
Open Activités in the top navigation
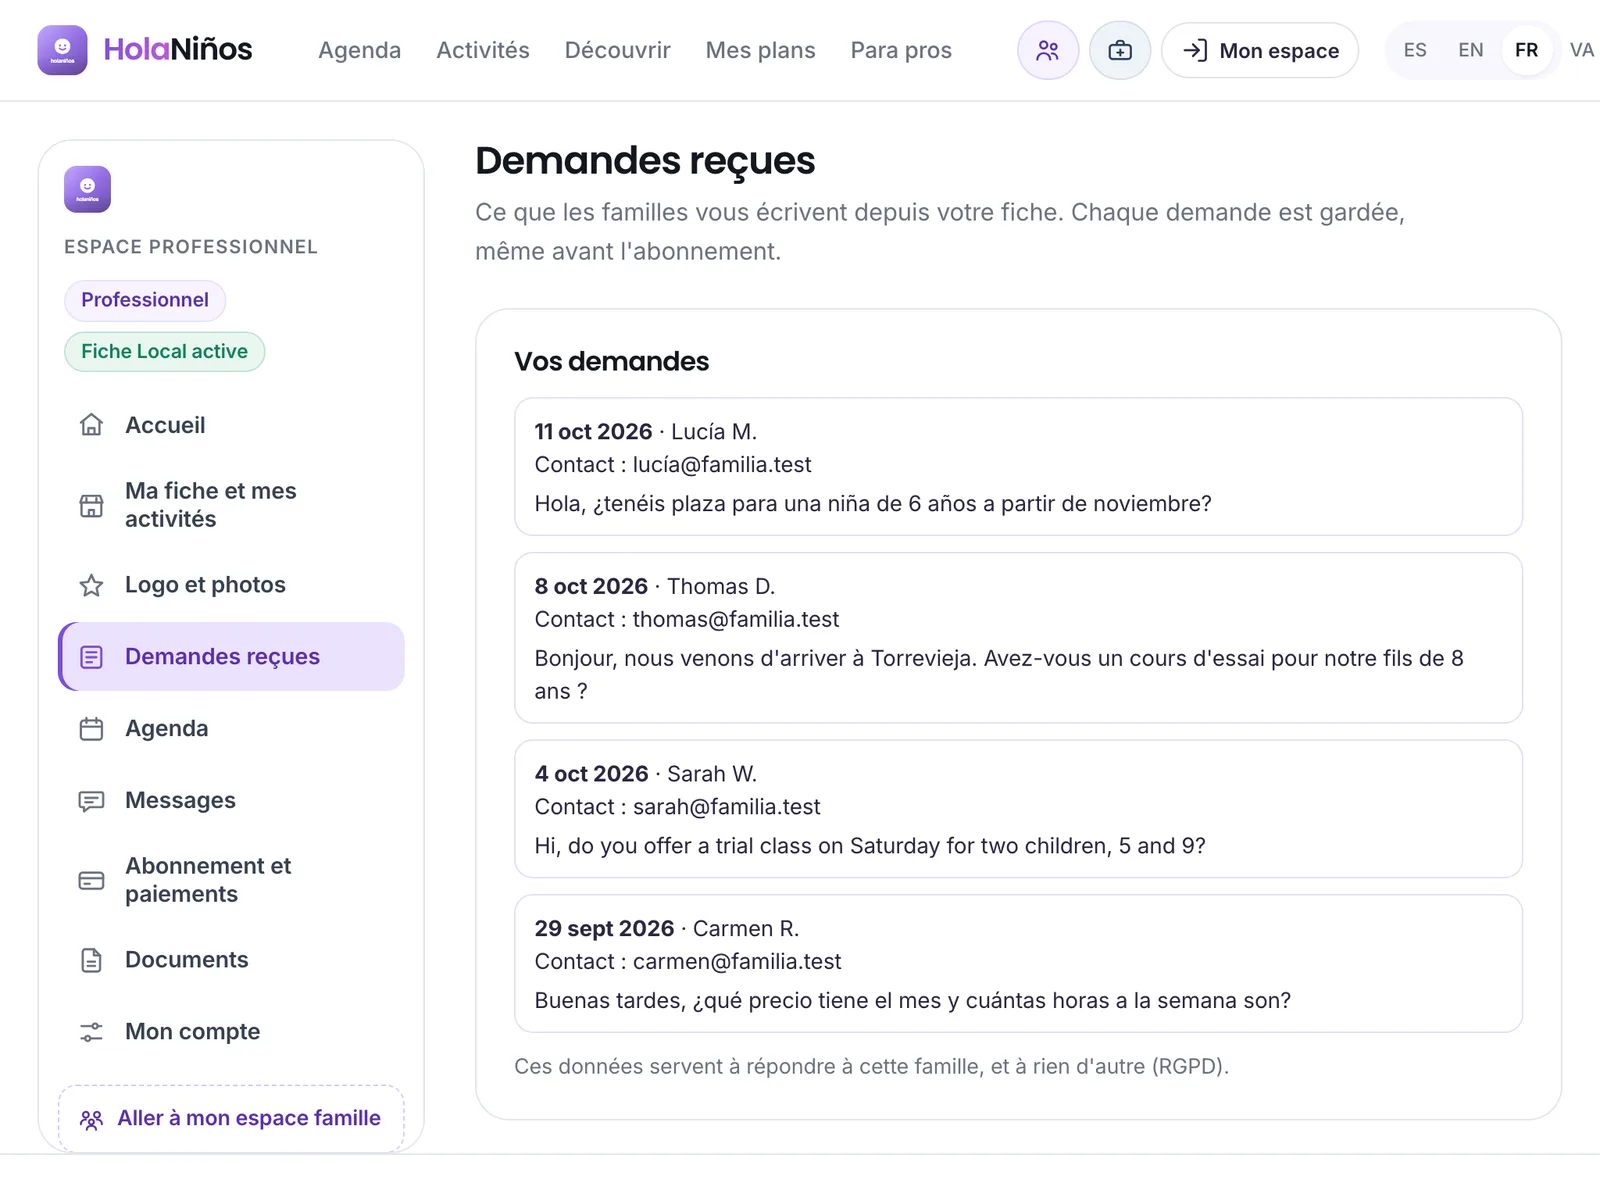tap(483, 50)
